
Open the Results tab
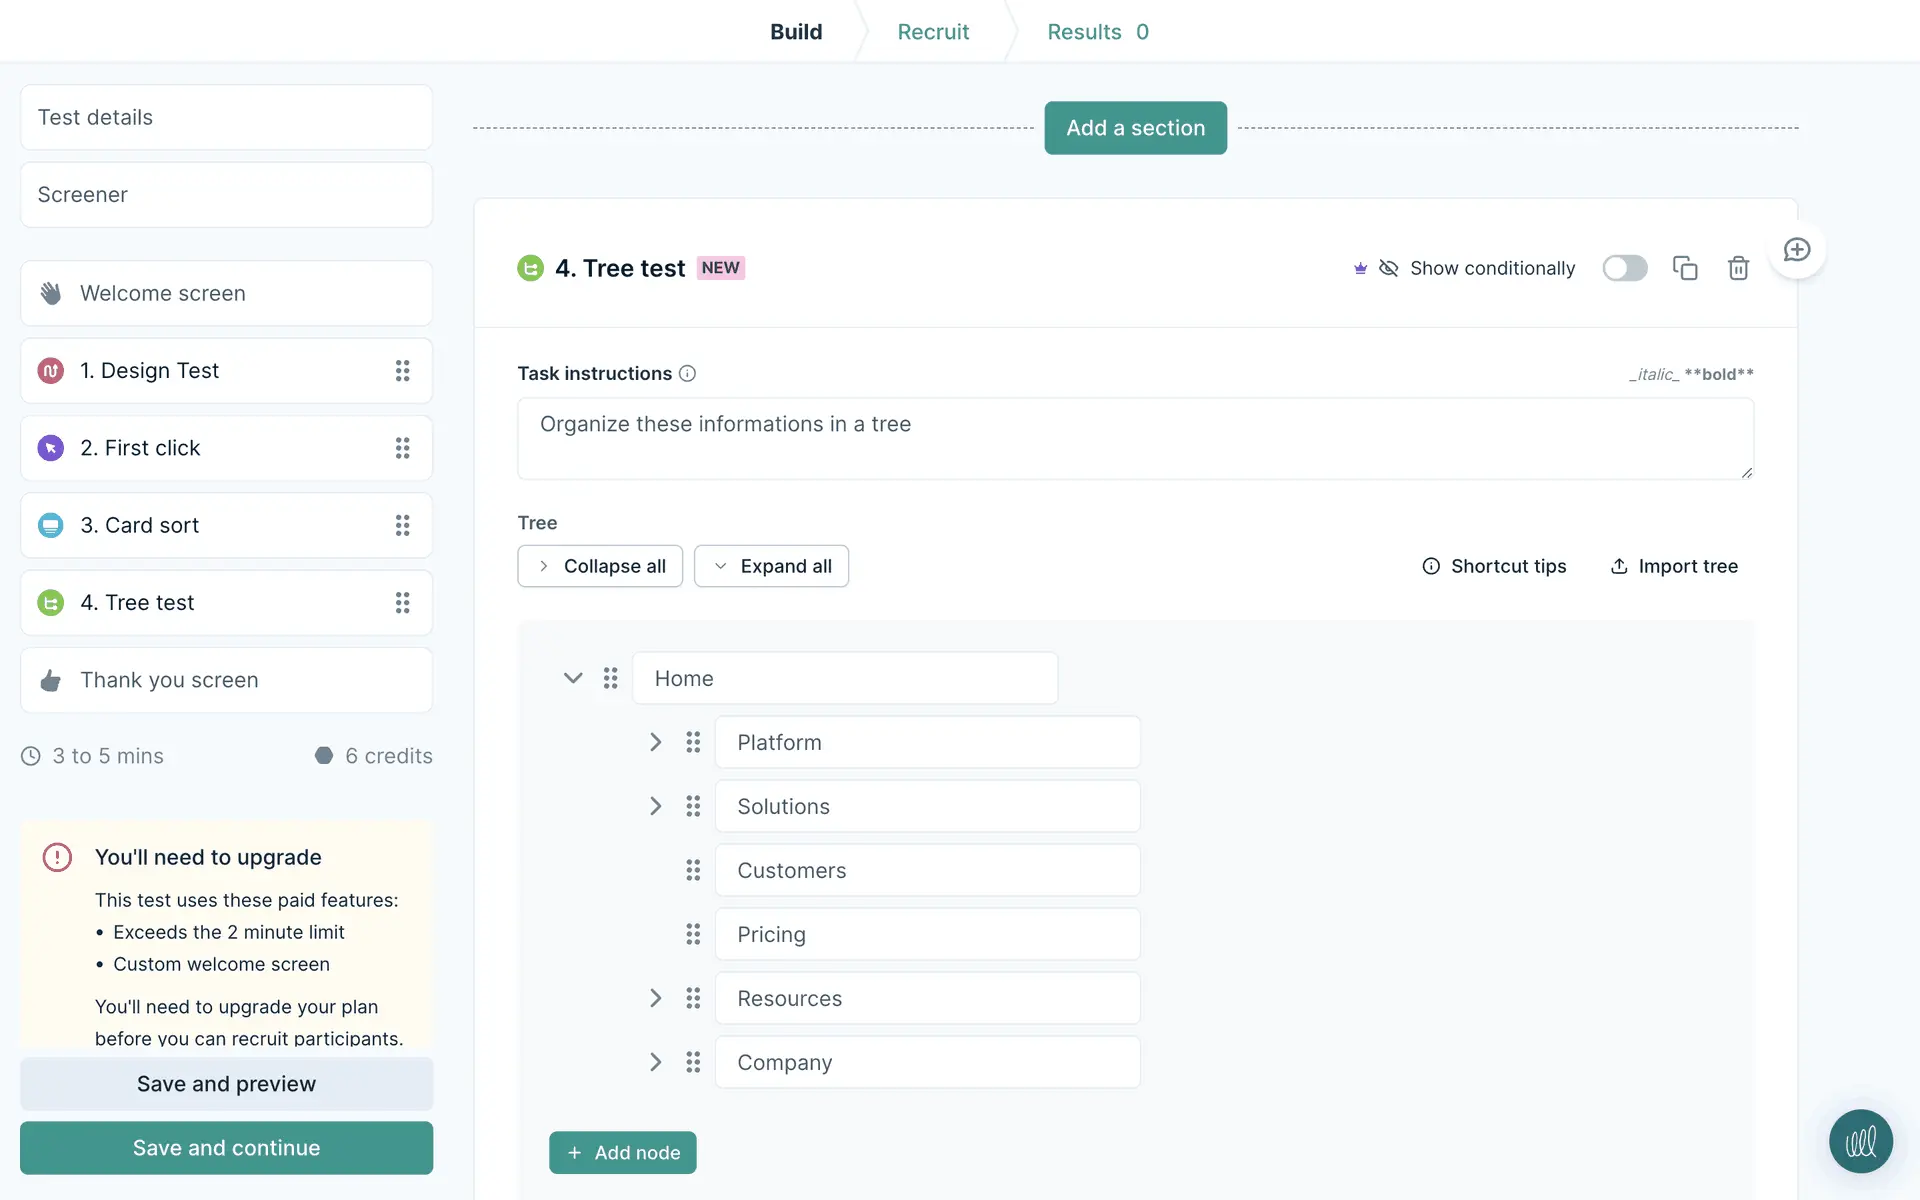pyautogui.click(x=1097, y=32)
